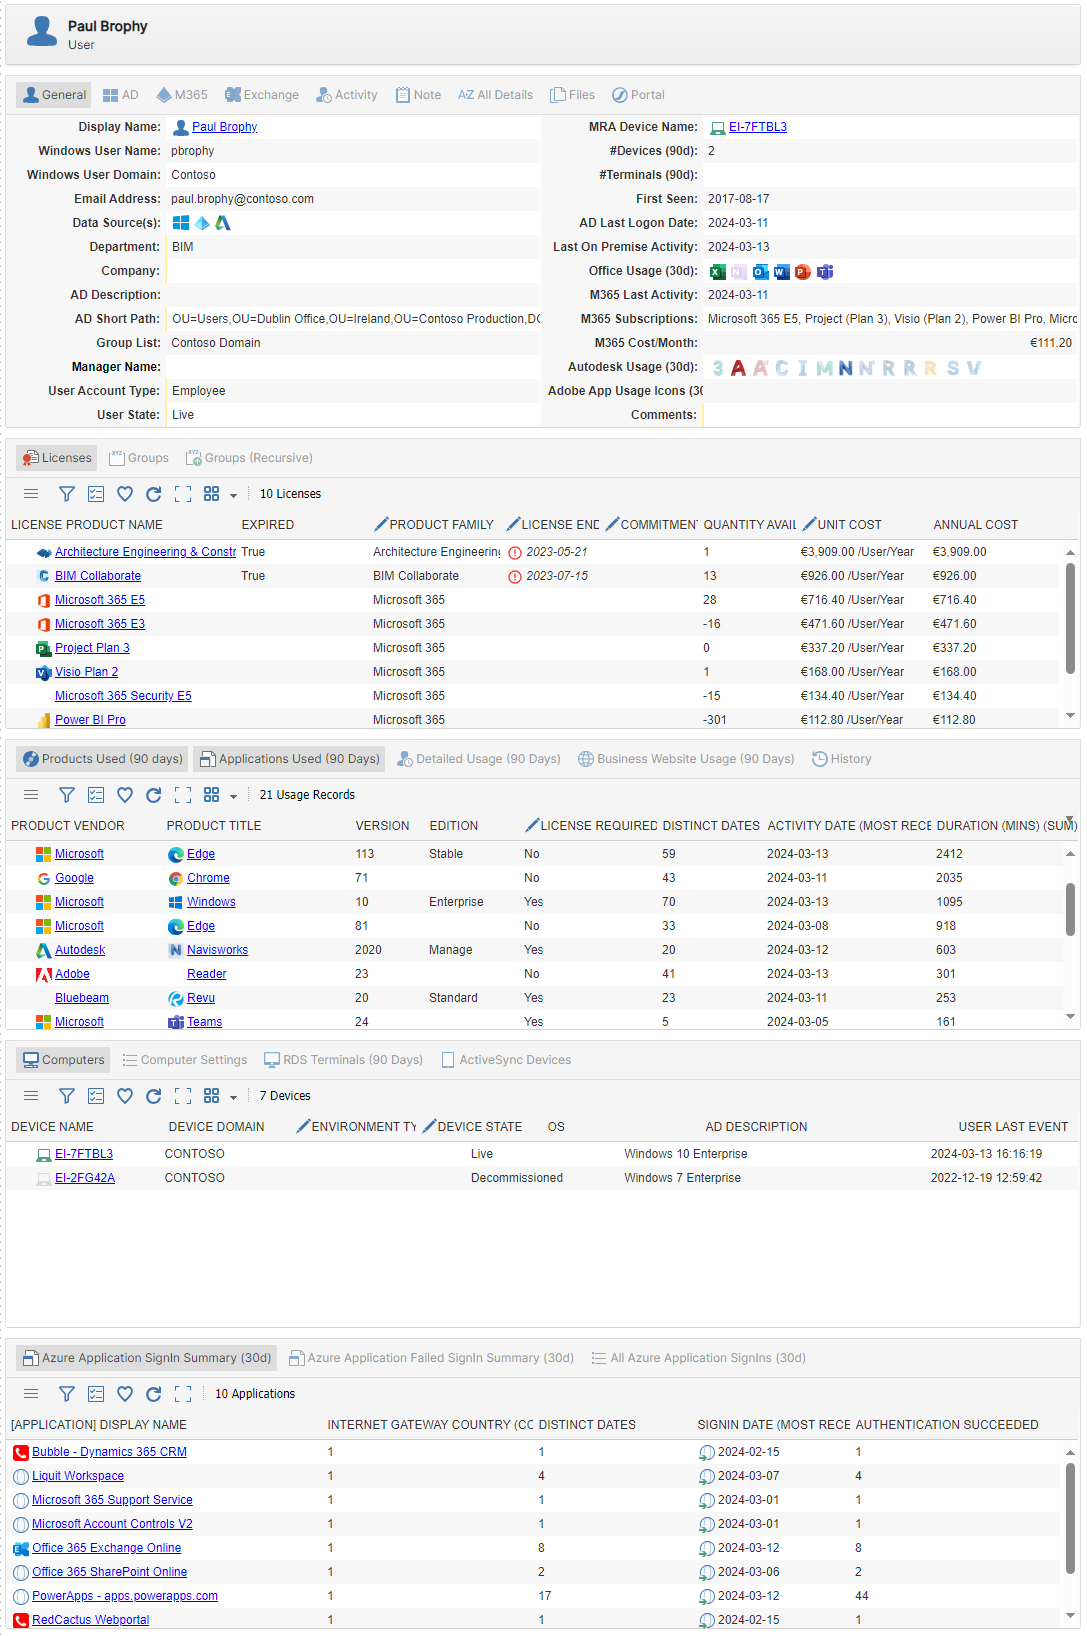Click the refresh icon in Licenses toolbar
The image size is (1087, 1636).
[x=154, y=494]
